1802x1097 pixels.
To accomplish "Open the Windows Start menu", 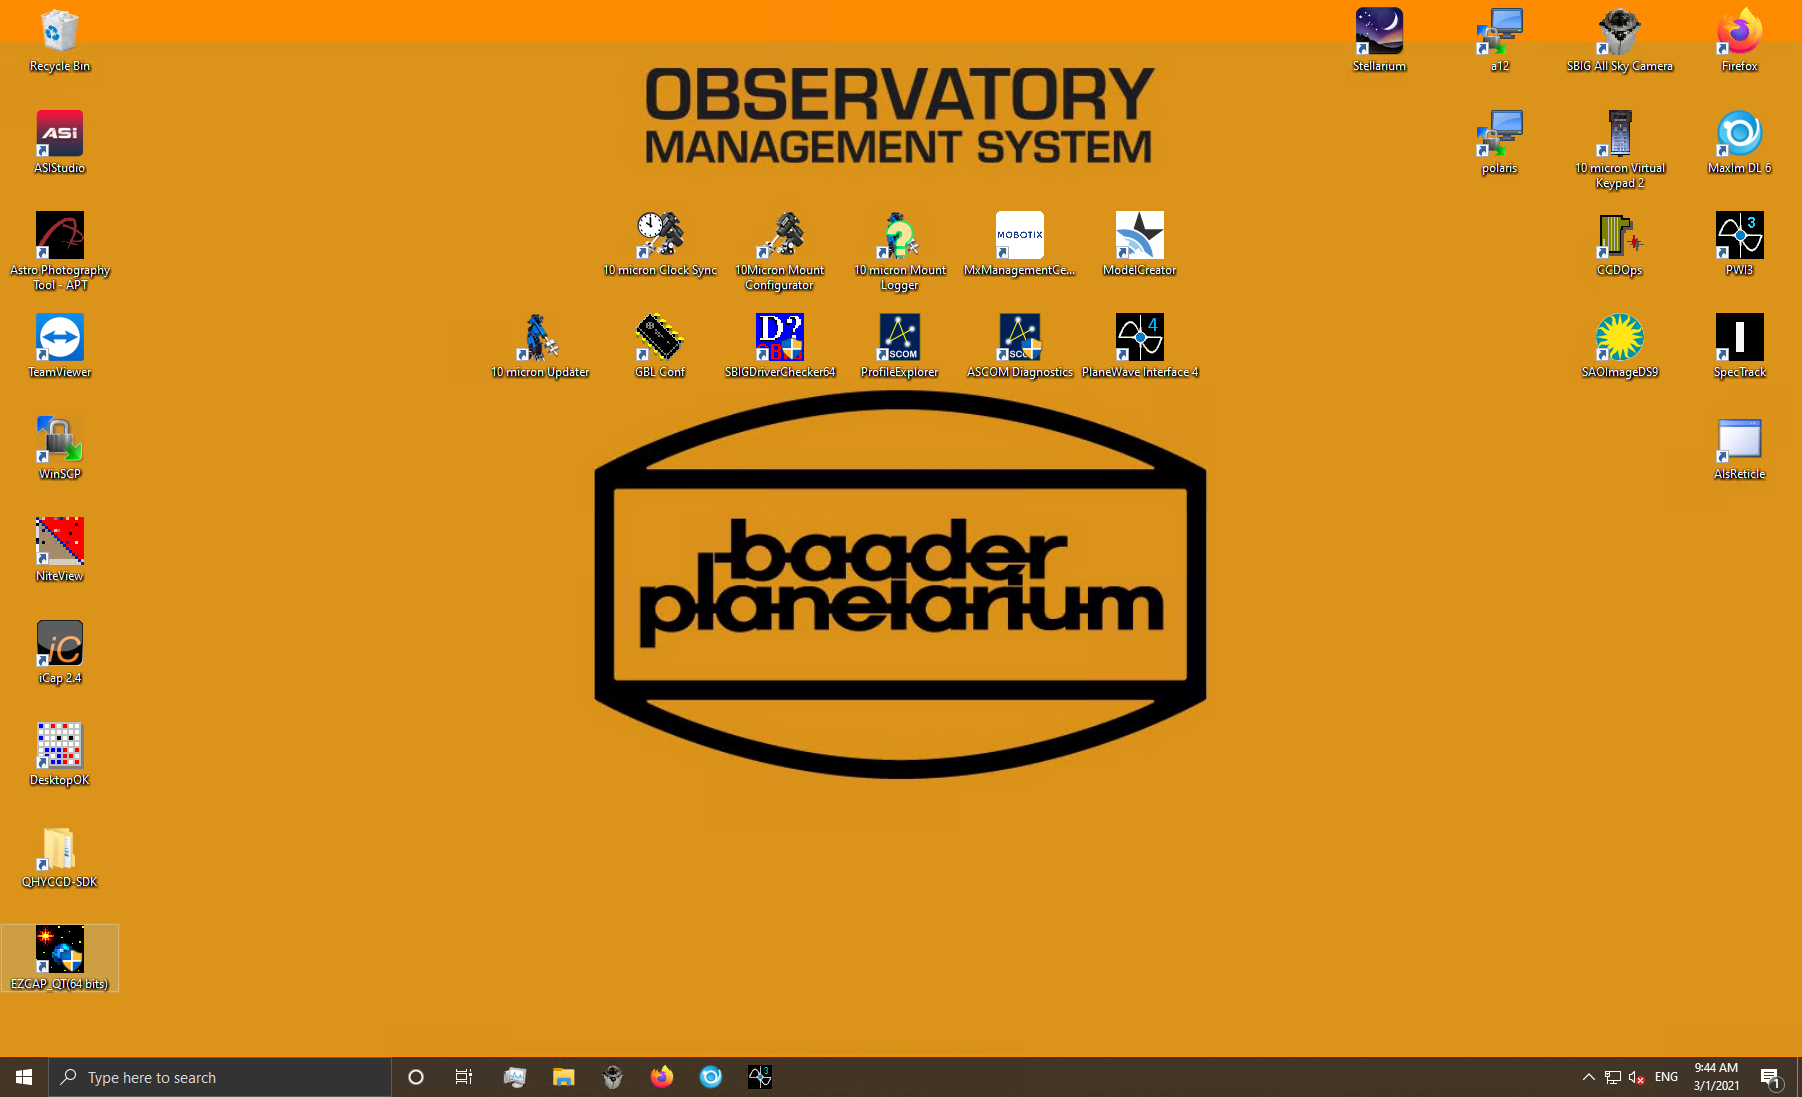I will coord(24,1077).
